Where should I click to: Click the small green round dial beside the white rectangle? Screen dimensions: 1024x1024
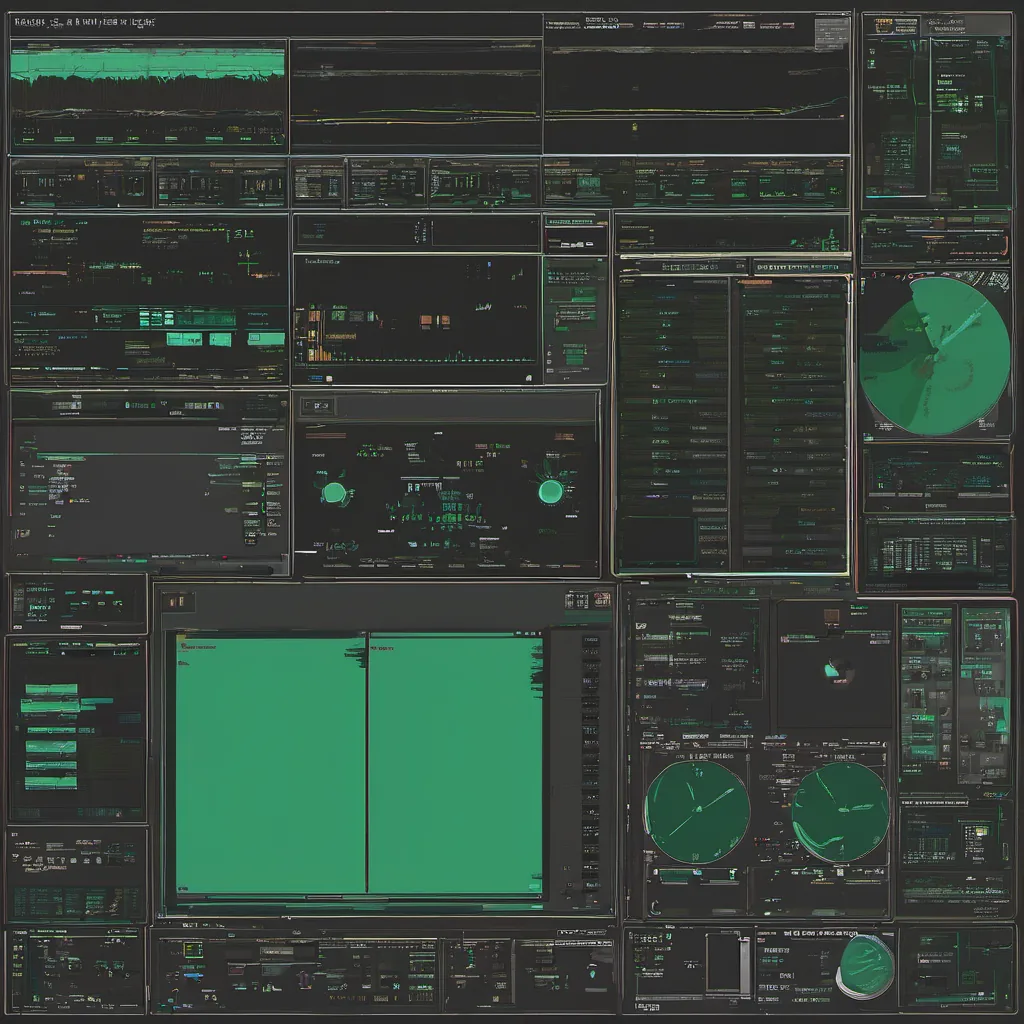click(865, 965)
